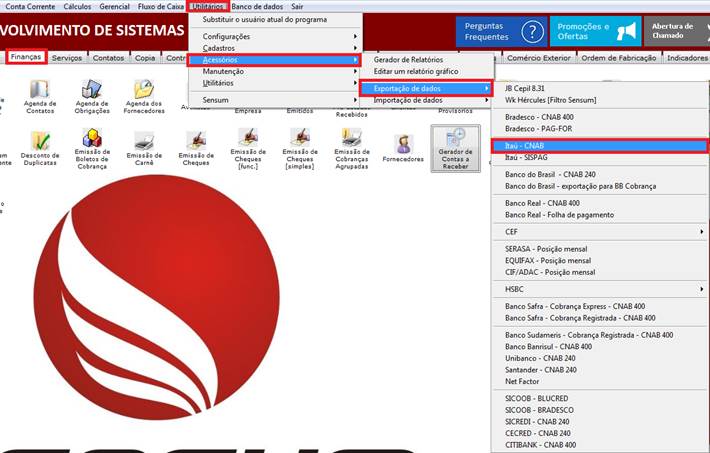The height and width of the screenshot is (453, 710).
Task: Select SERASA - Posição mensal
Action: pos(600,249)
